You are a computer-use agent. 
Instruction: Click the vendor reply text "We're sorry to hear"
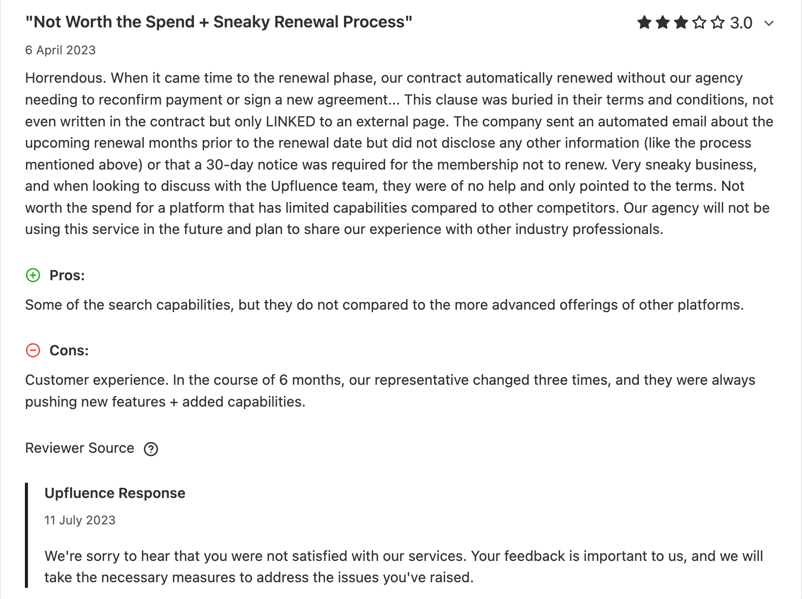[x=404, y=567]
